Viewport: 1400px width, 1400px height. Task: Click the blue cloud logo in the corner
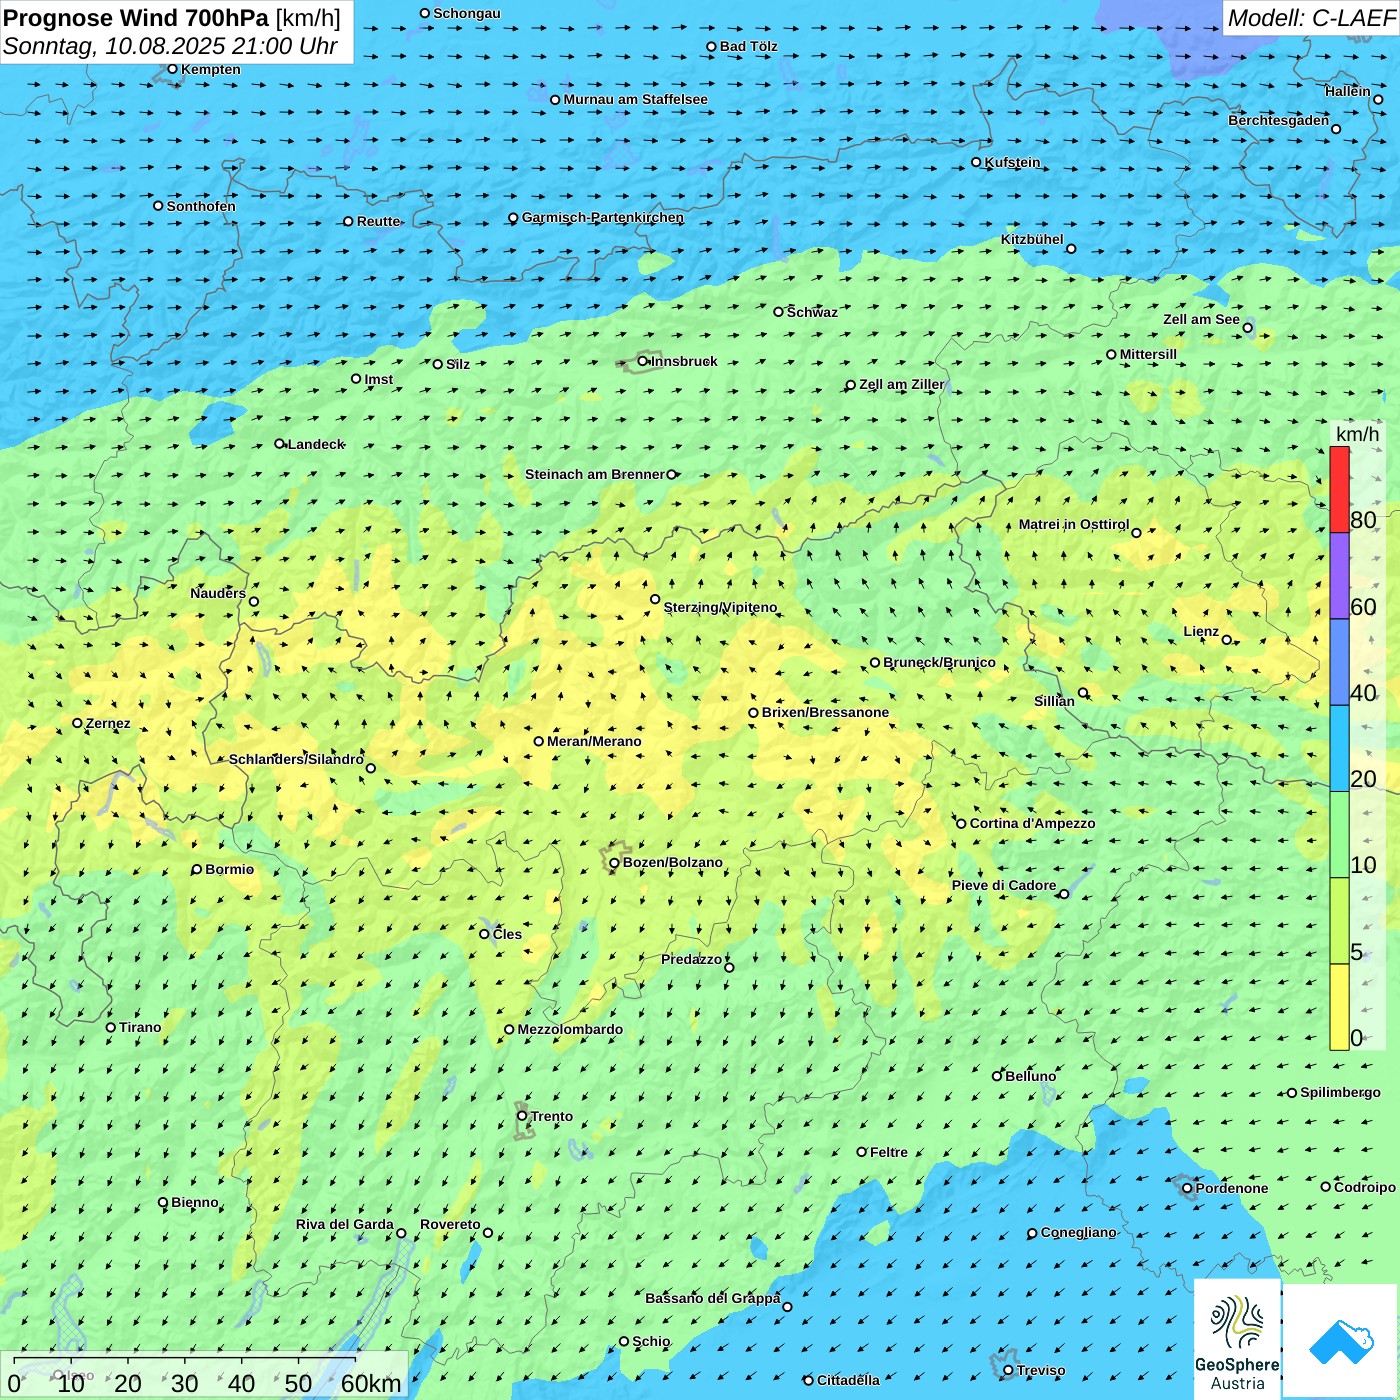point(1340,1340)
